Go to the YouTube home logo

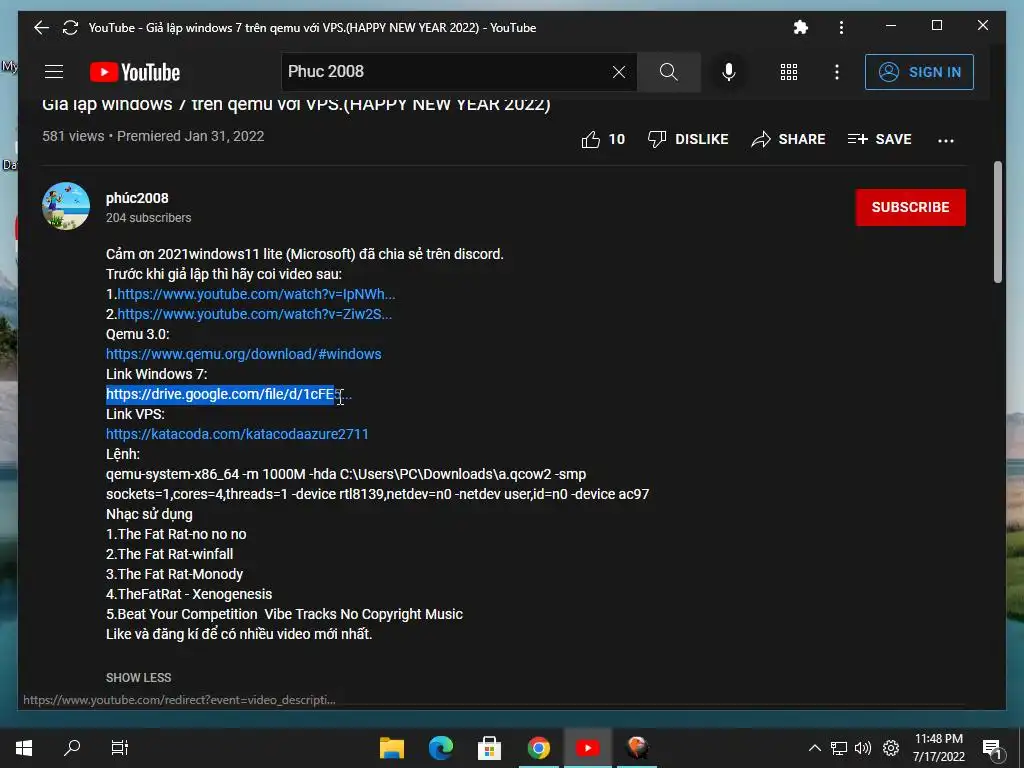(x=135, y=72)
